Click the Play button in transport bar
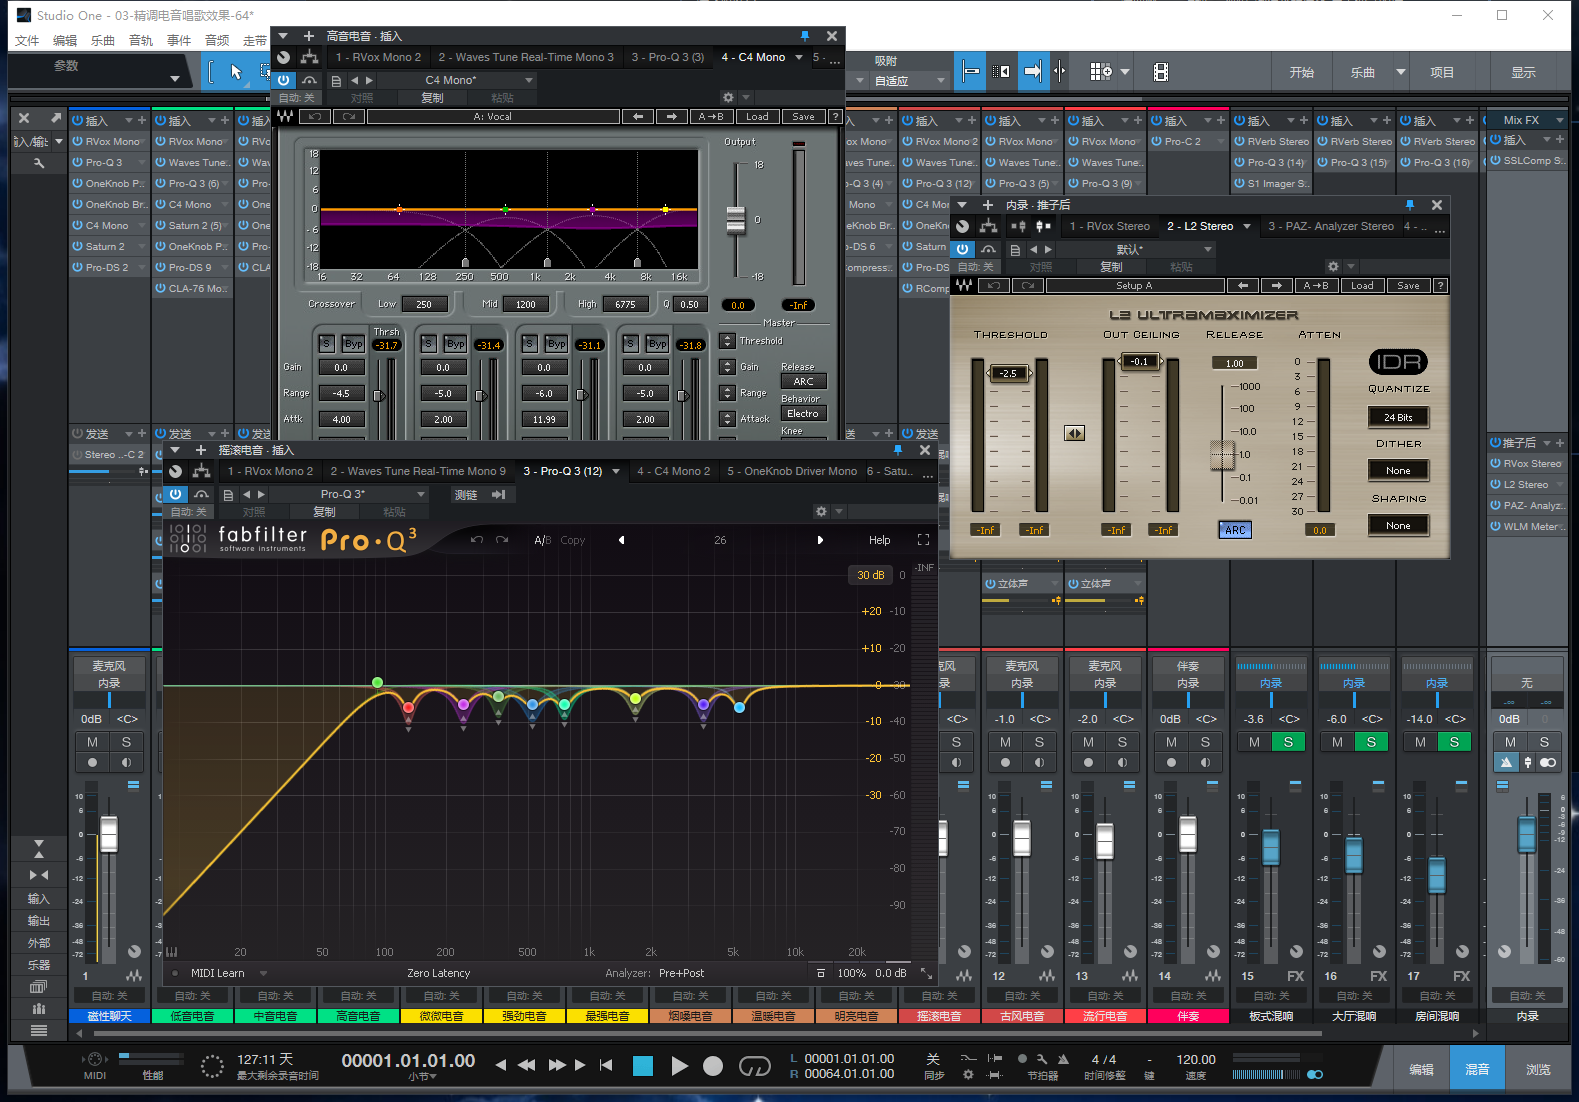 click(x=679, y=1066)
